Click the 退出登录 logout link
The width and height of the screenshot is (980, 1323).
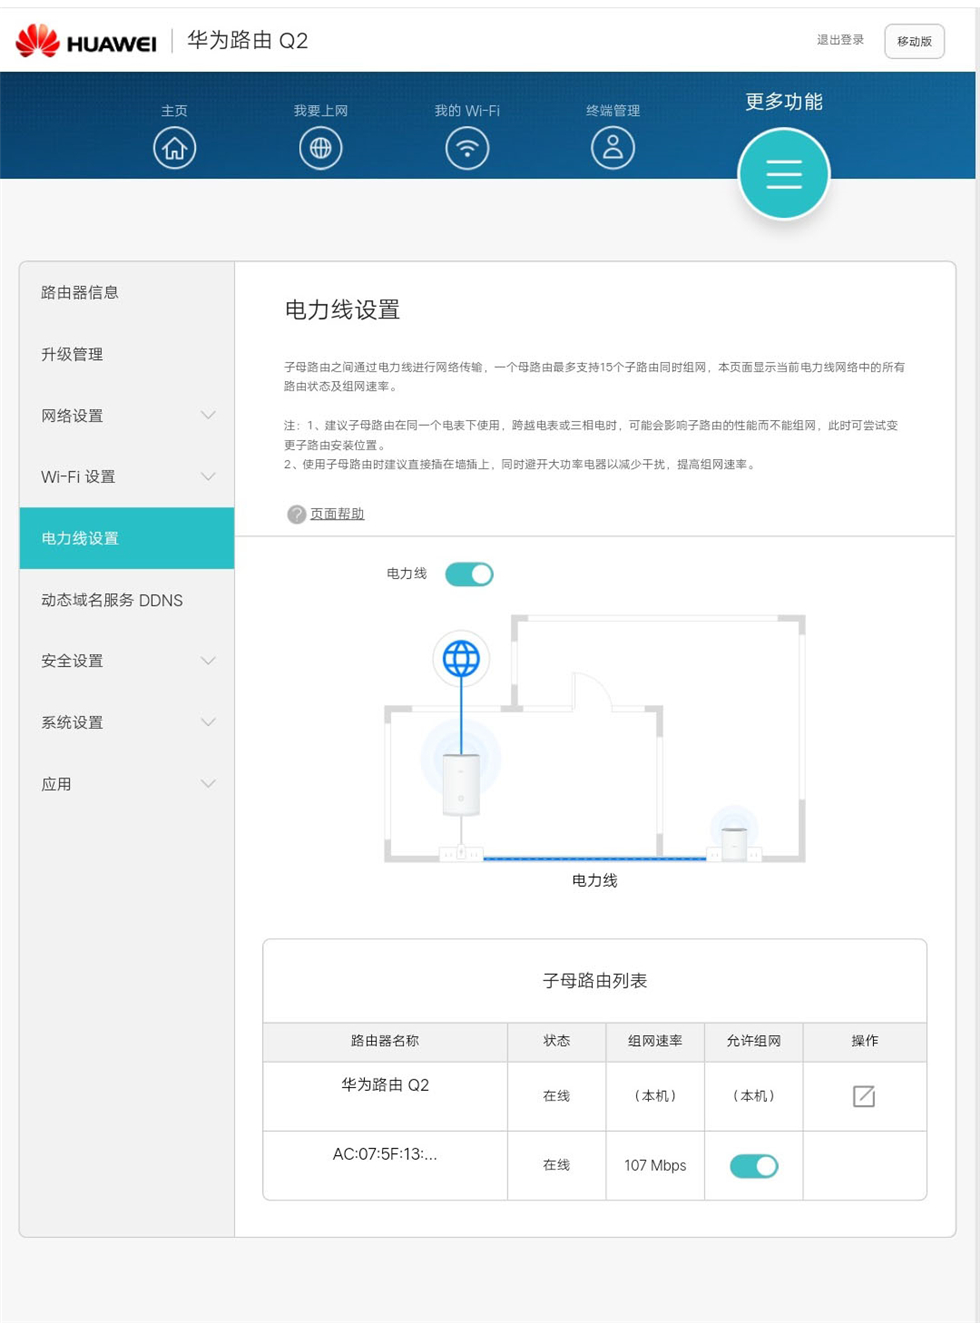click(x=840, y=41)
